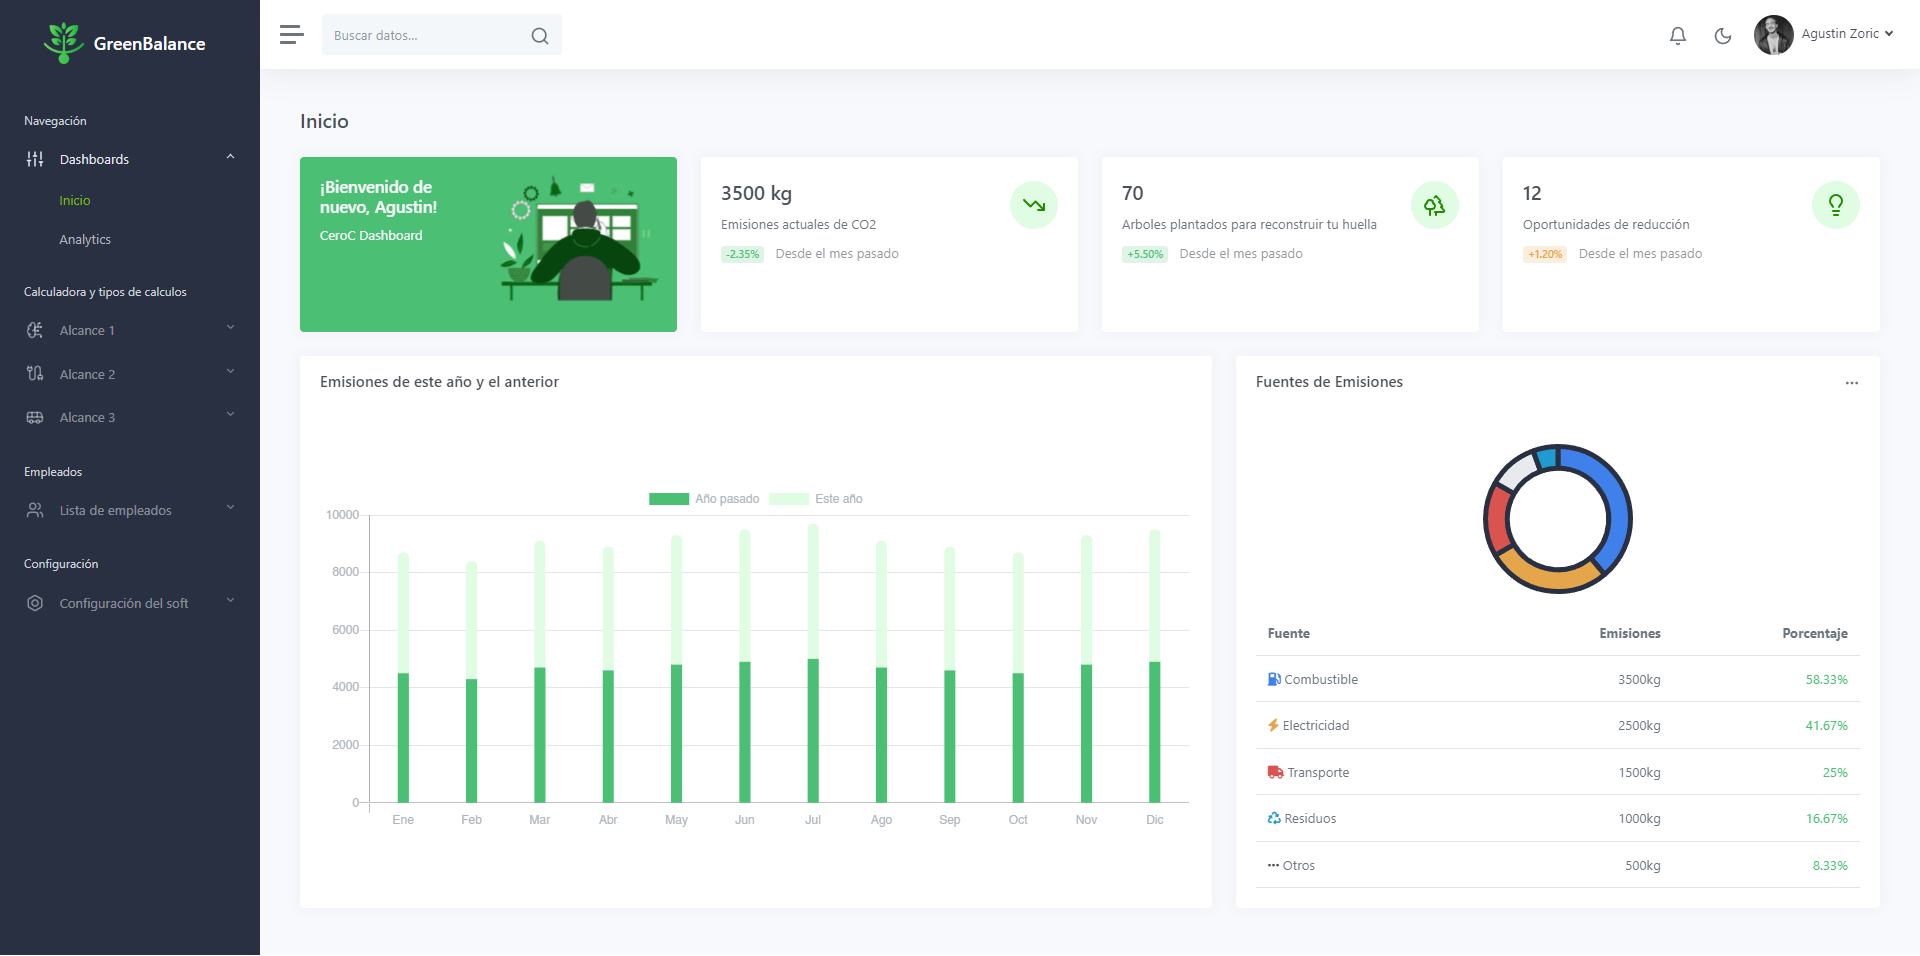
Task: Open the notifications bell
Action: click(1677, 36)
